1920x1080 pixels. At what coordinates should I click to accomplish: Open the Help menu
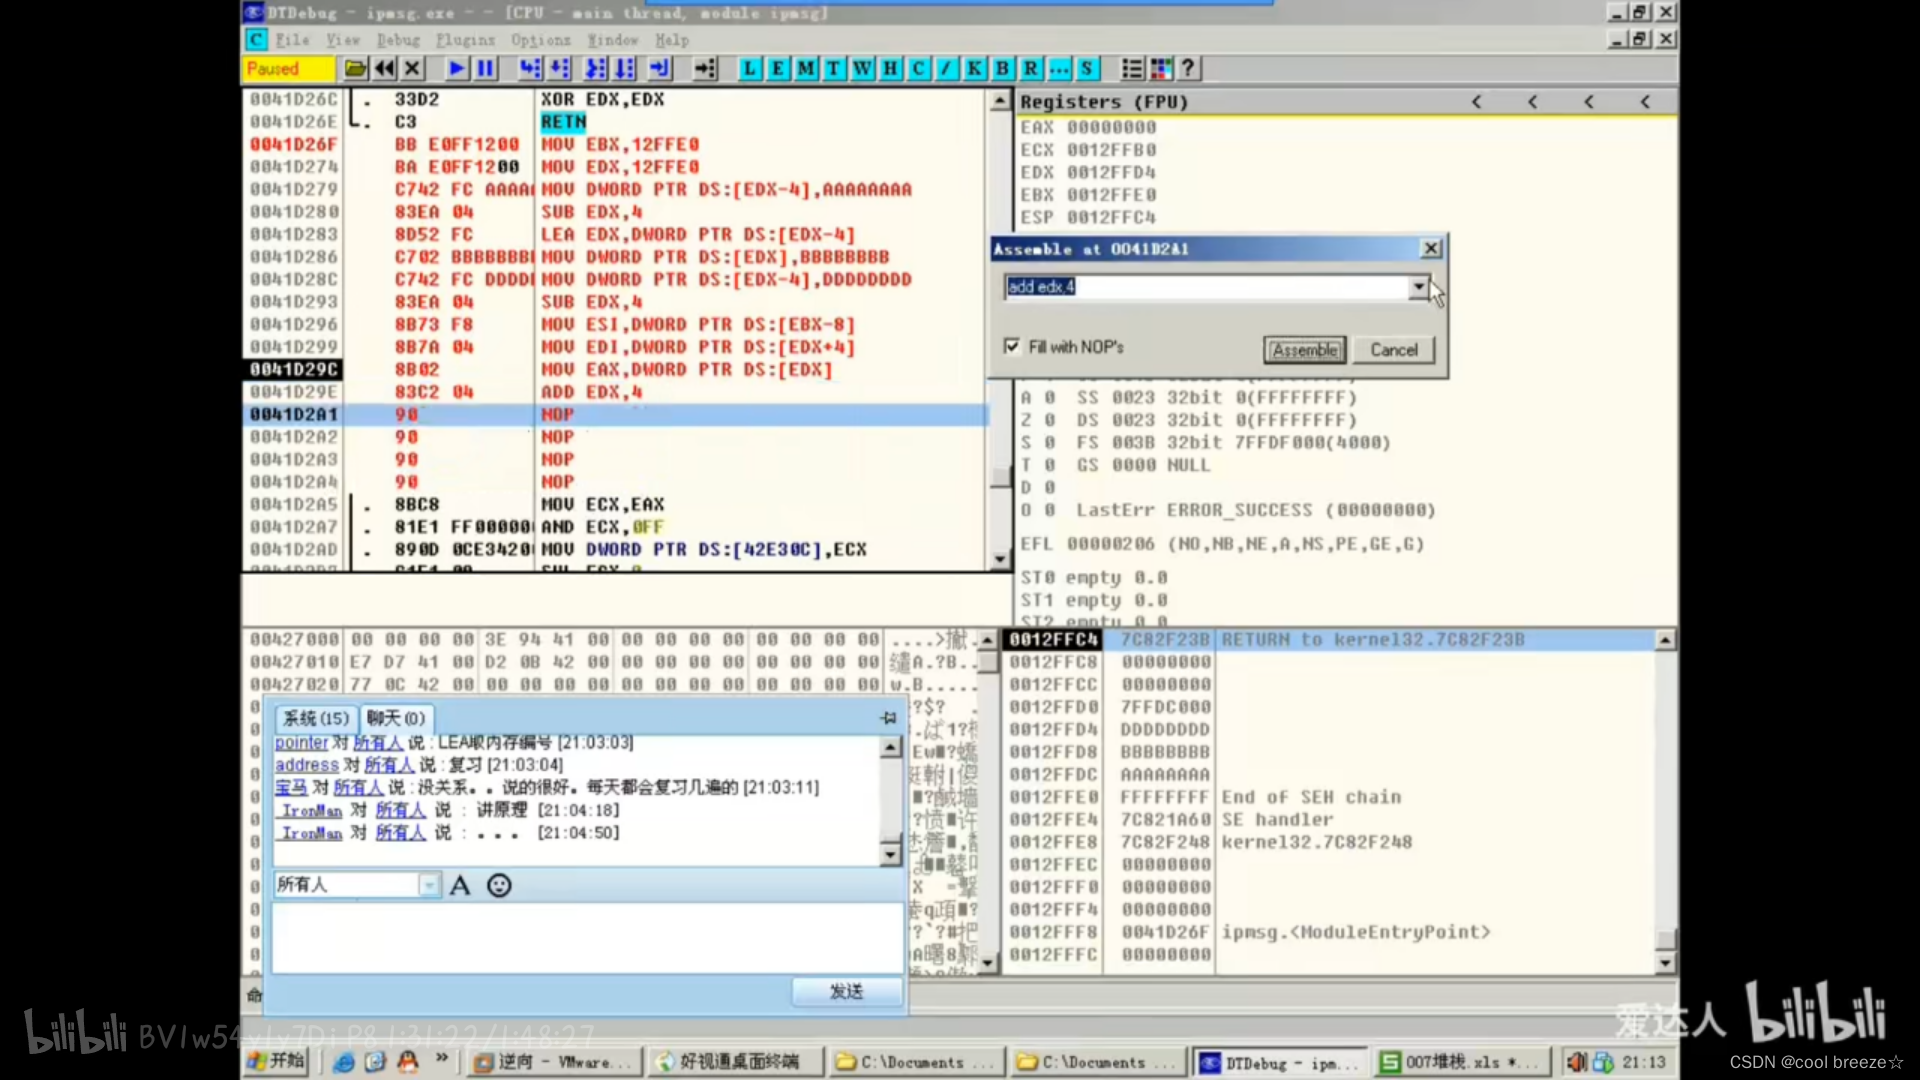(672, 40)
